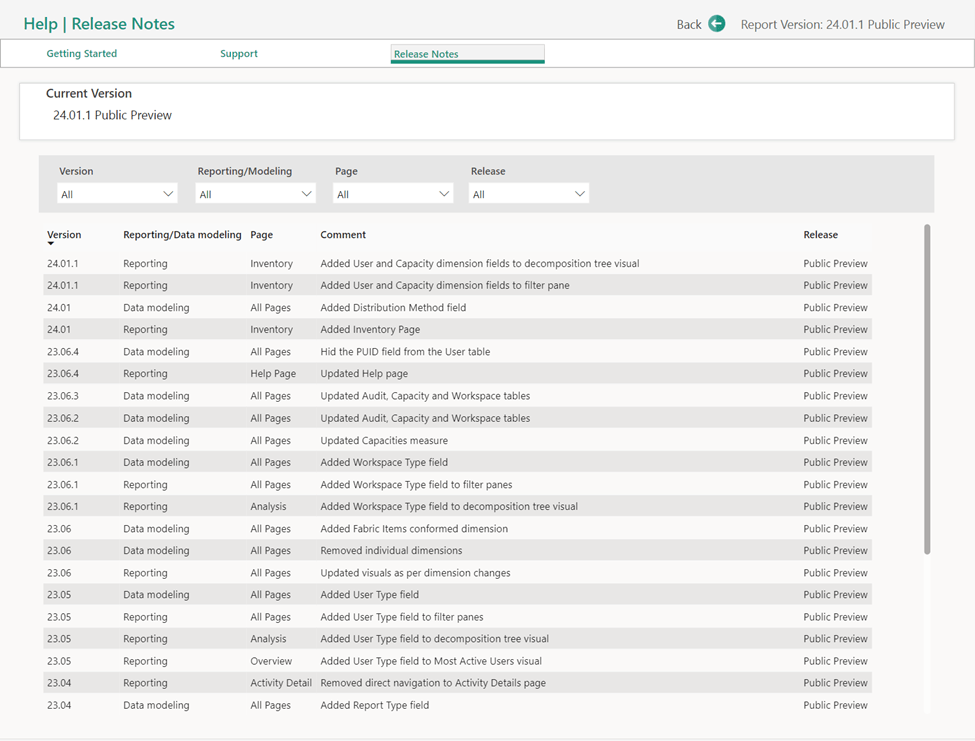
Task: Switch to the Getting Started tab
Action: 82,54
